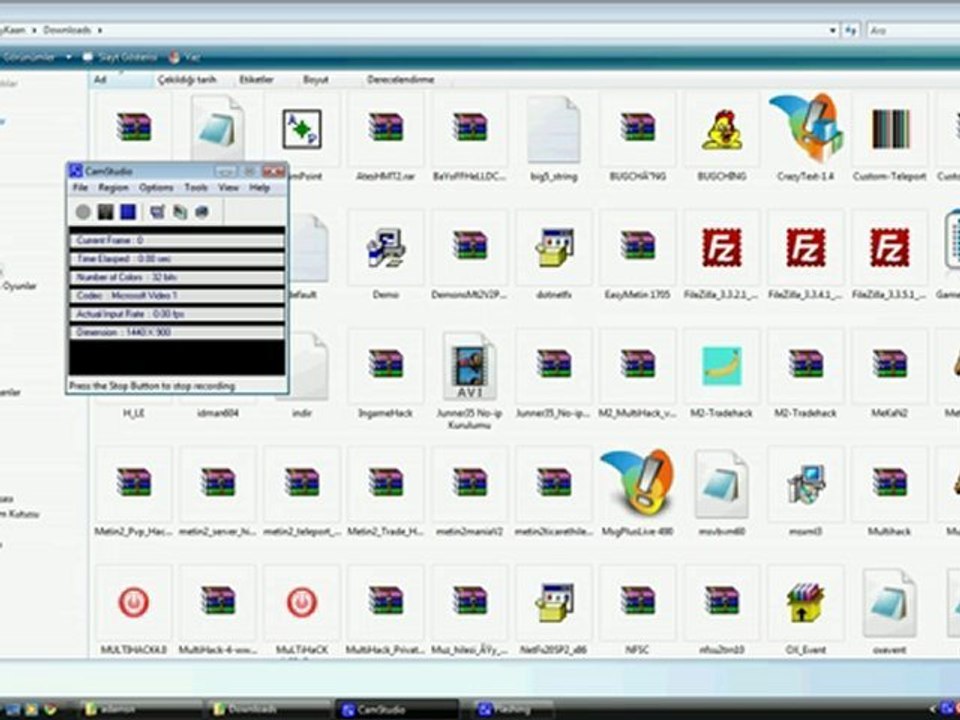The height and width of the screenshot is (720, 960).
Task: Open the Görünümler views dropdown
Action: (68, 57)
